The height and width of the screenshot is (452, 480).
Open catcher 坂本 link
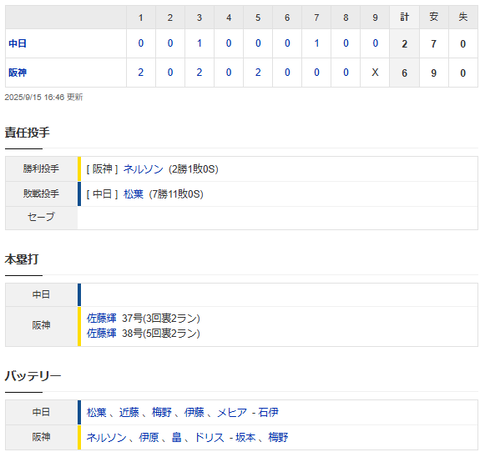[x=246, y=437]
